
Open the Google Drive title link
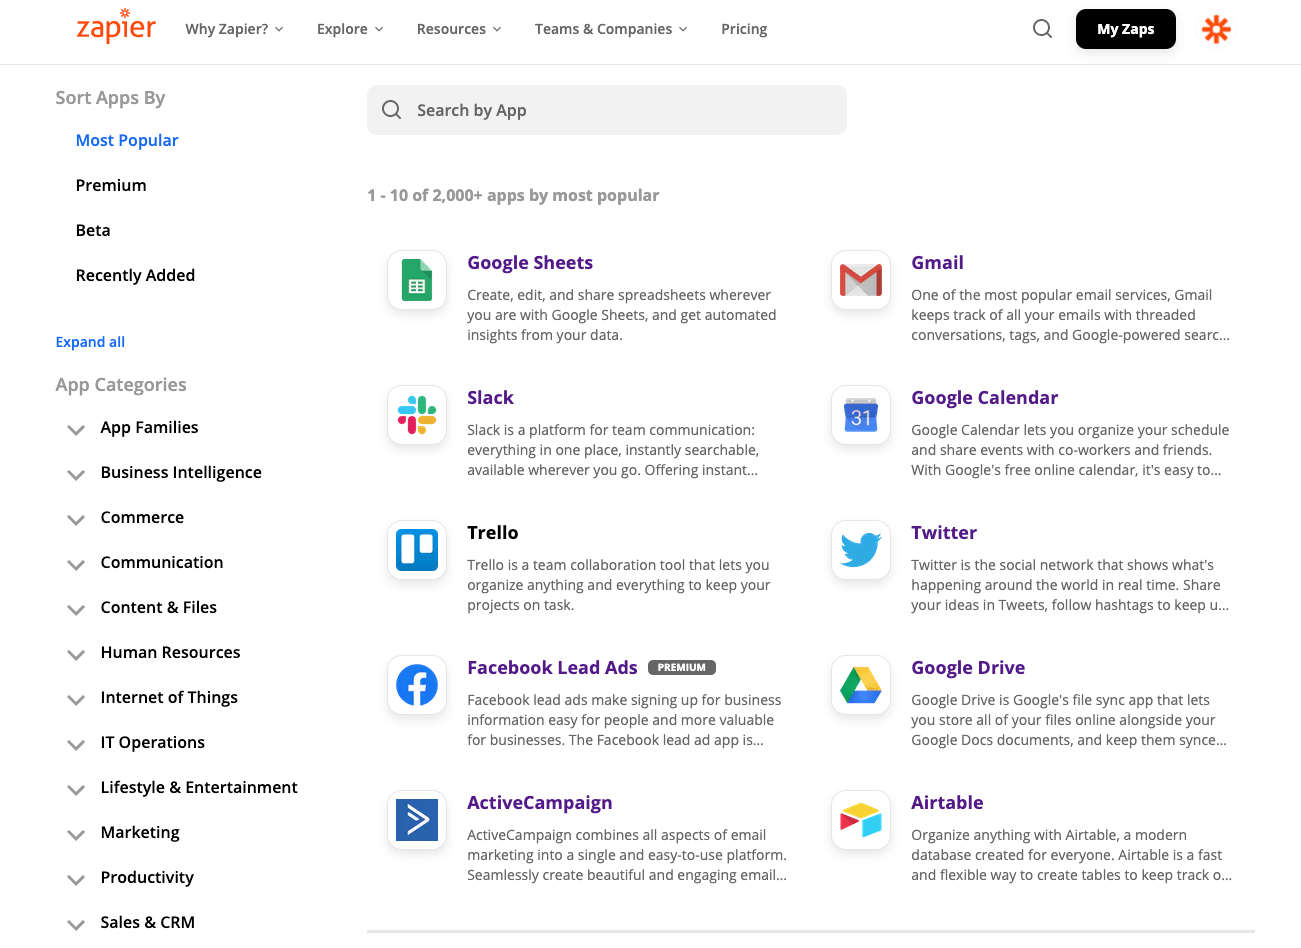pos(968,667)
